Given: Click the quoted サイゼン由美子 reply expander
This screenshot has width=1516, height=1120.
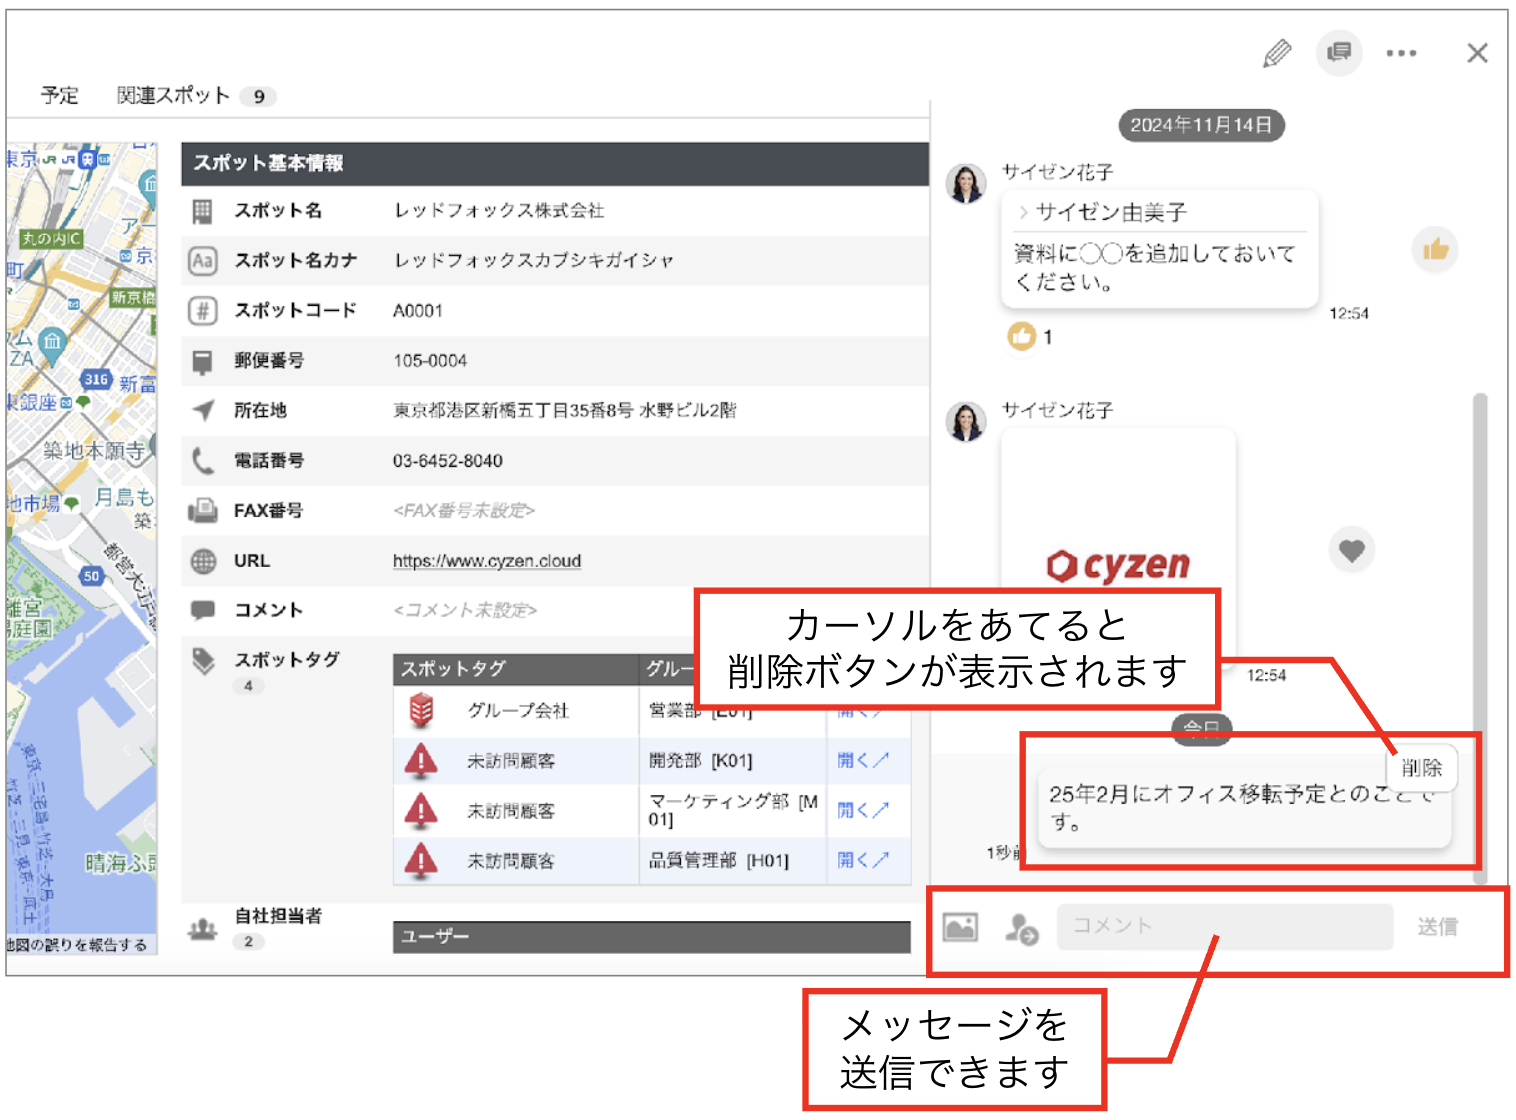Looking at the screenshot, I should point(1102,212).
